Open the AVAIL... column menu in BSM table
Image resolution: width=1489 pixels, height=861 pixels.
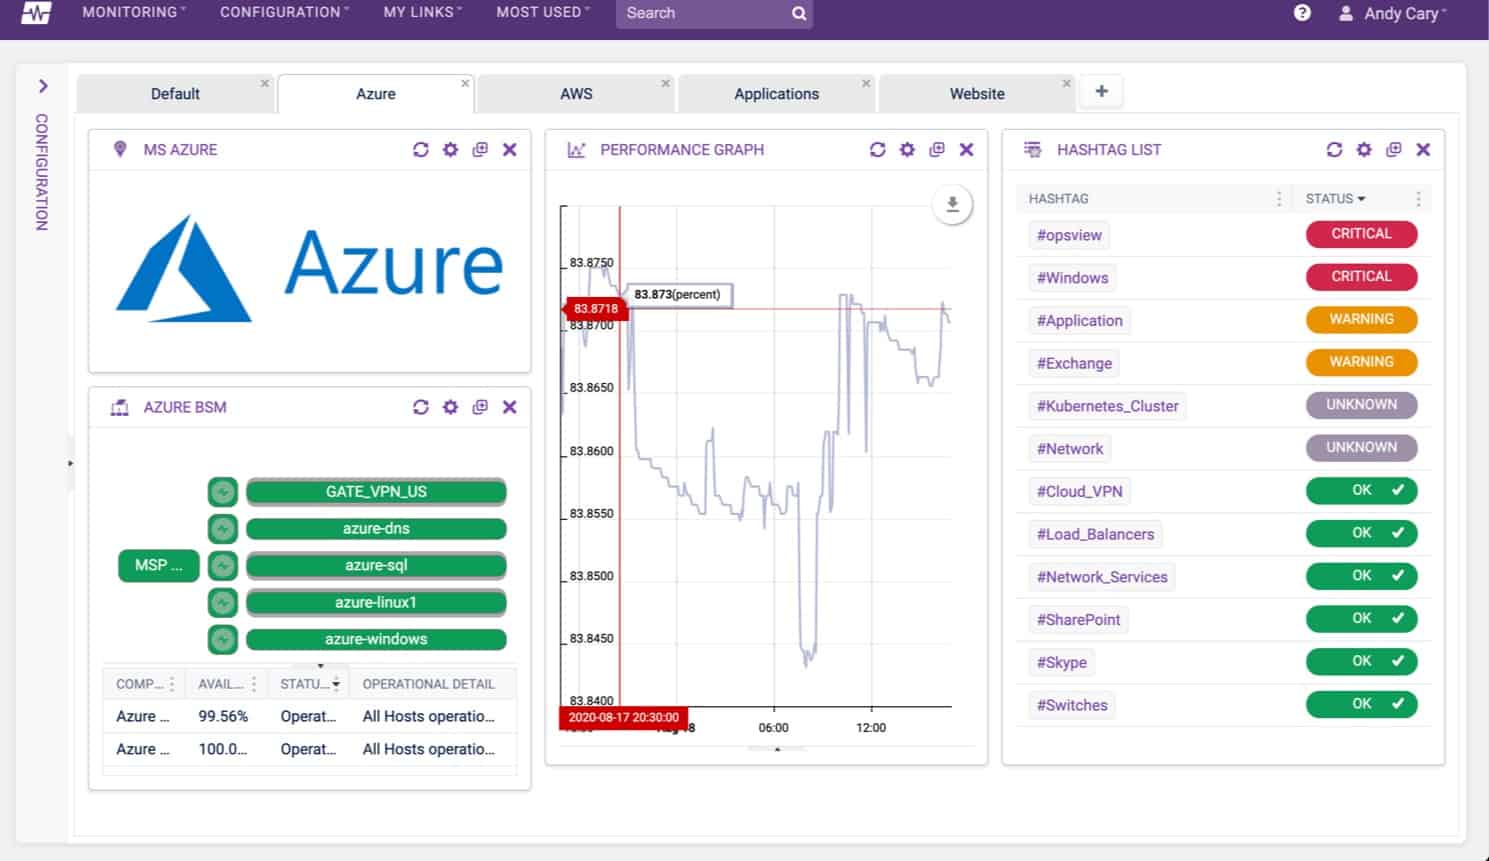click(x=254, y=684)
